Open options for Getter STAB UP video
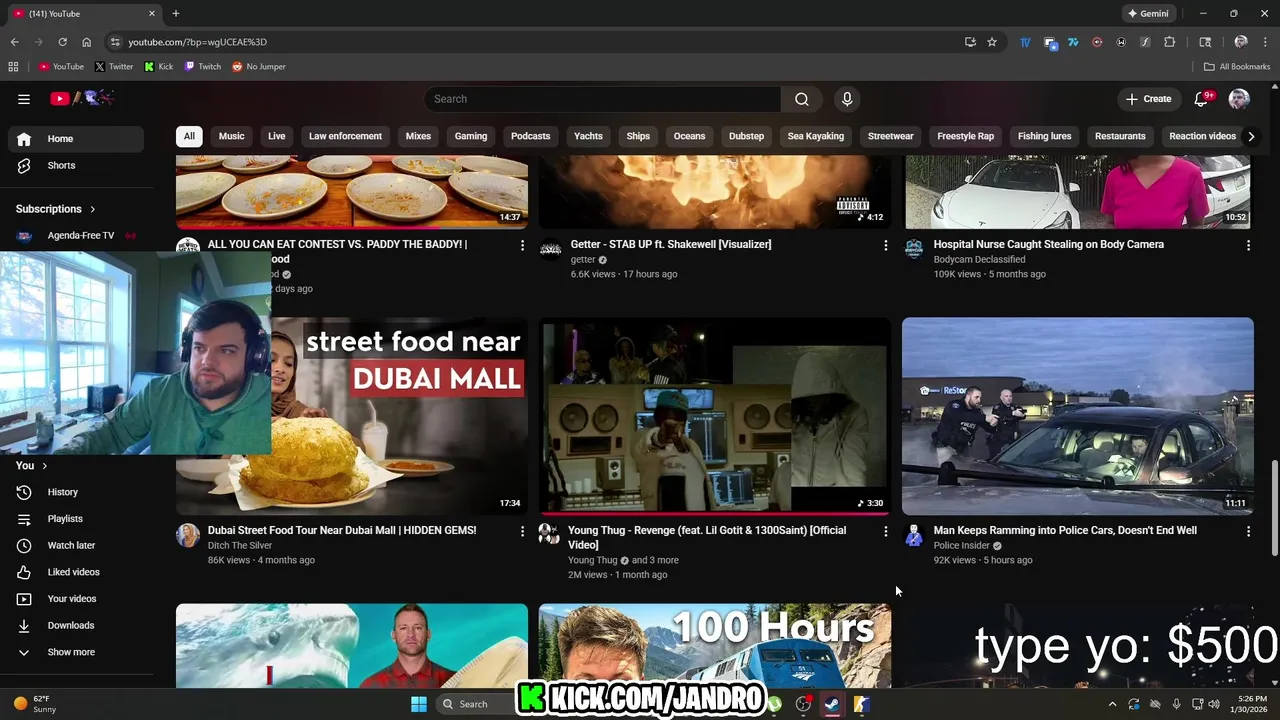1280x720 pixels. (x=885, y=245)
